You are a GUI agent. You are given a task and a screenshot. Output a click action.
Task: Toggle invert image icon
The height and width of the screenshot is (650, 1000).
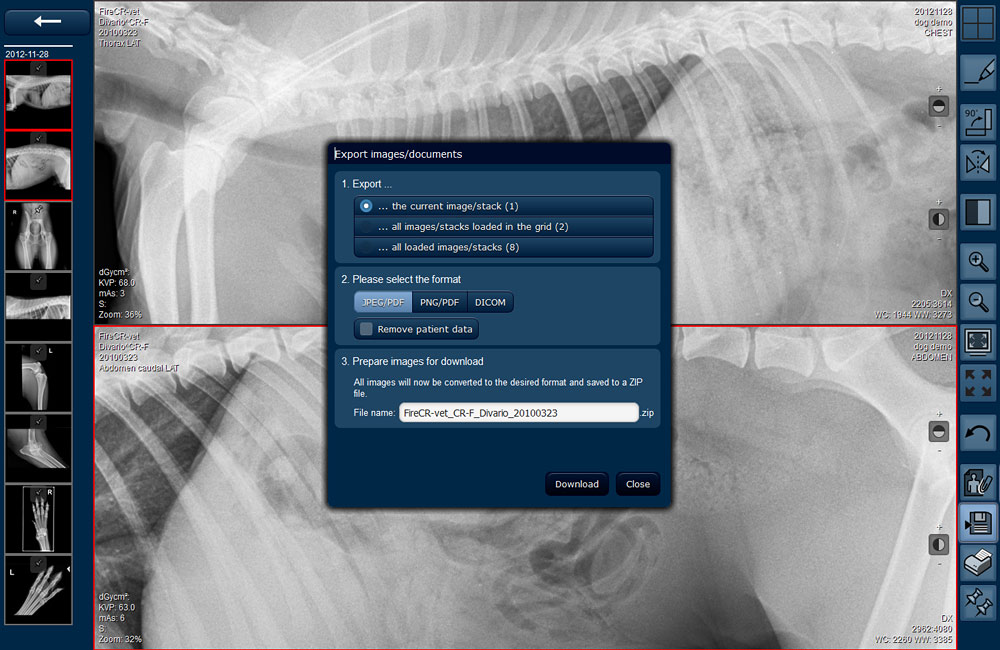tap(978, 212)
